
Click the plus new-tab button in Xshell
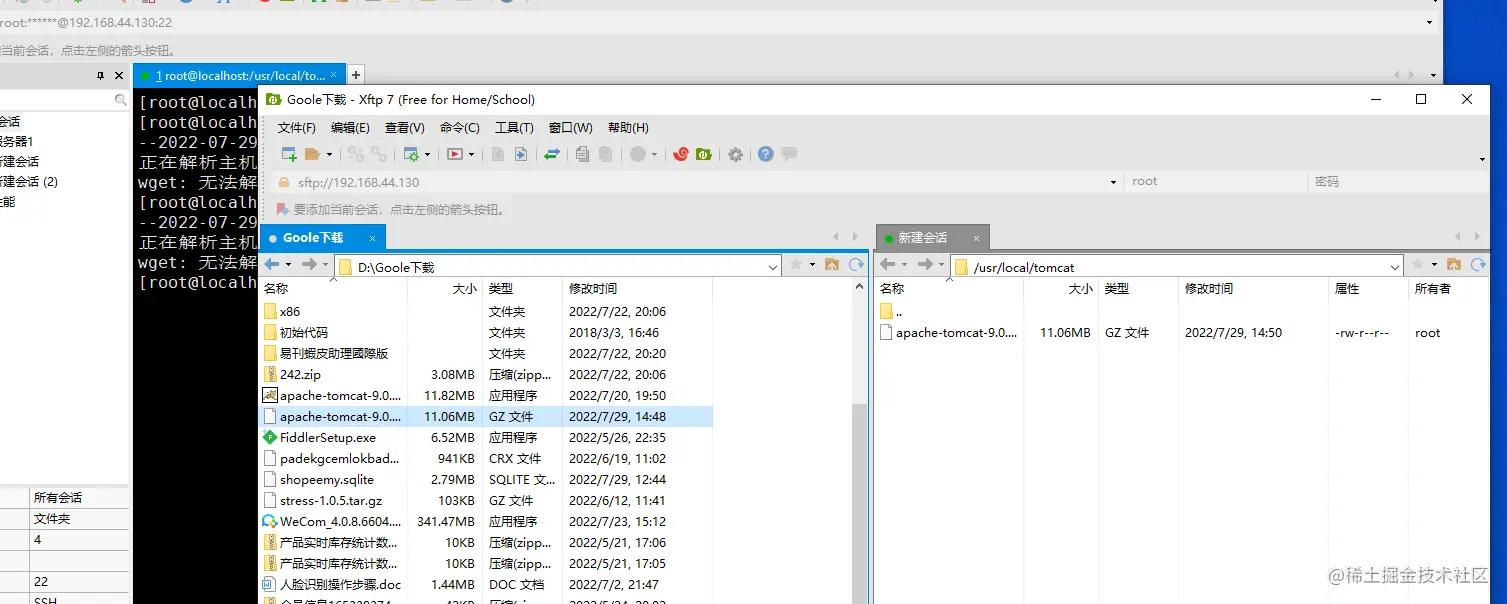coord(355,75)
